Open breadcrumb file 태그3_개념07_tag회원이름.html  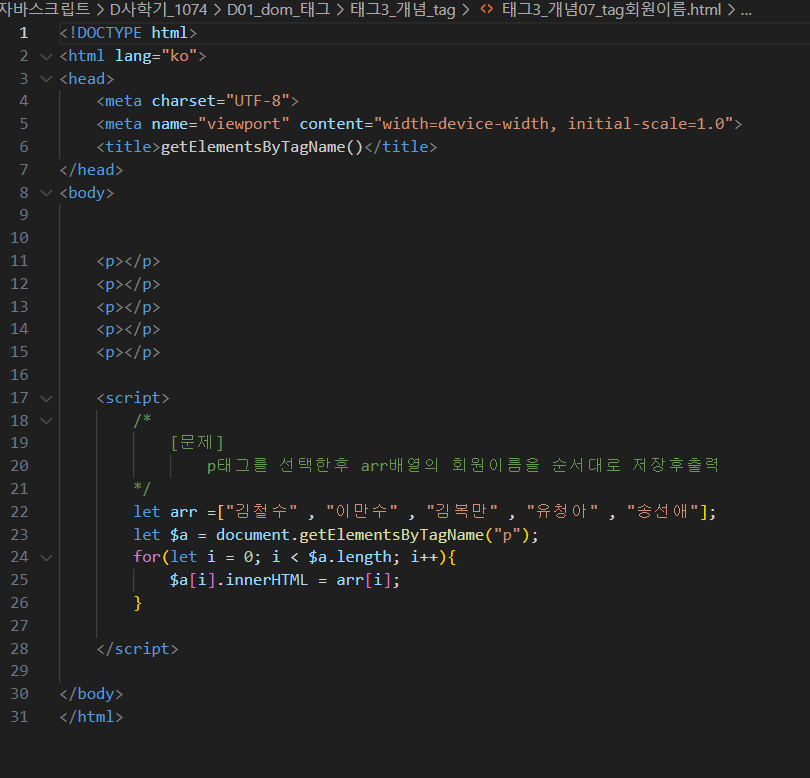pyautogui.click(x=611, y=9)
